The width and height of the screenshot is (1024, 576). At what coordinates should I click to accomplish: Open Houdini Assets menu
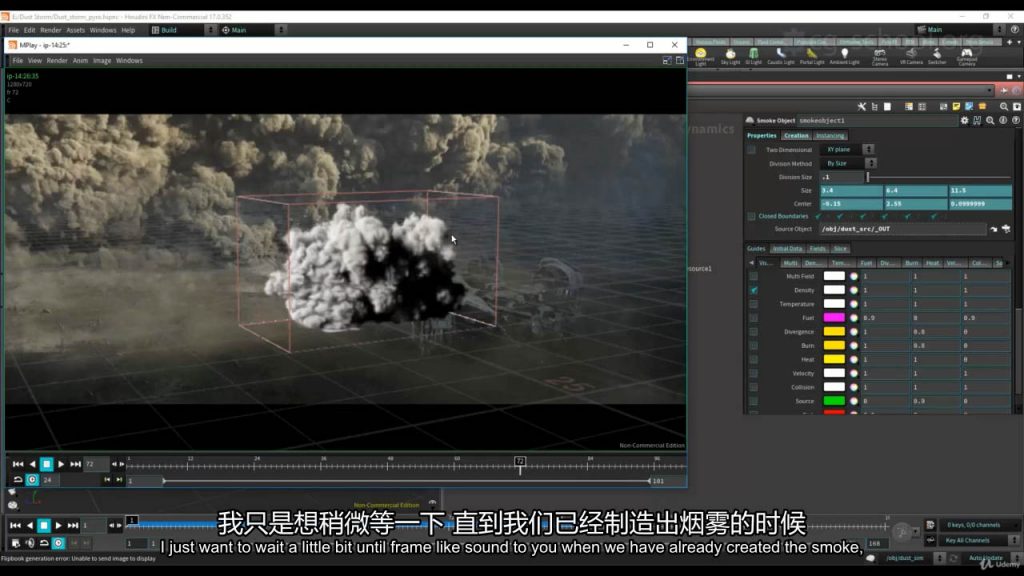75,30
